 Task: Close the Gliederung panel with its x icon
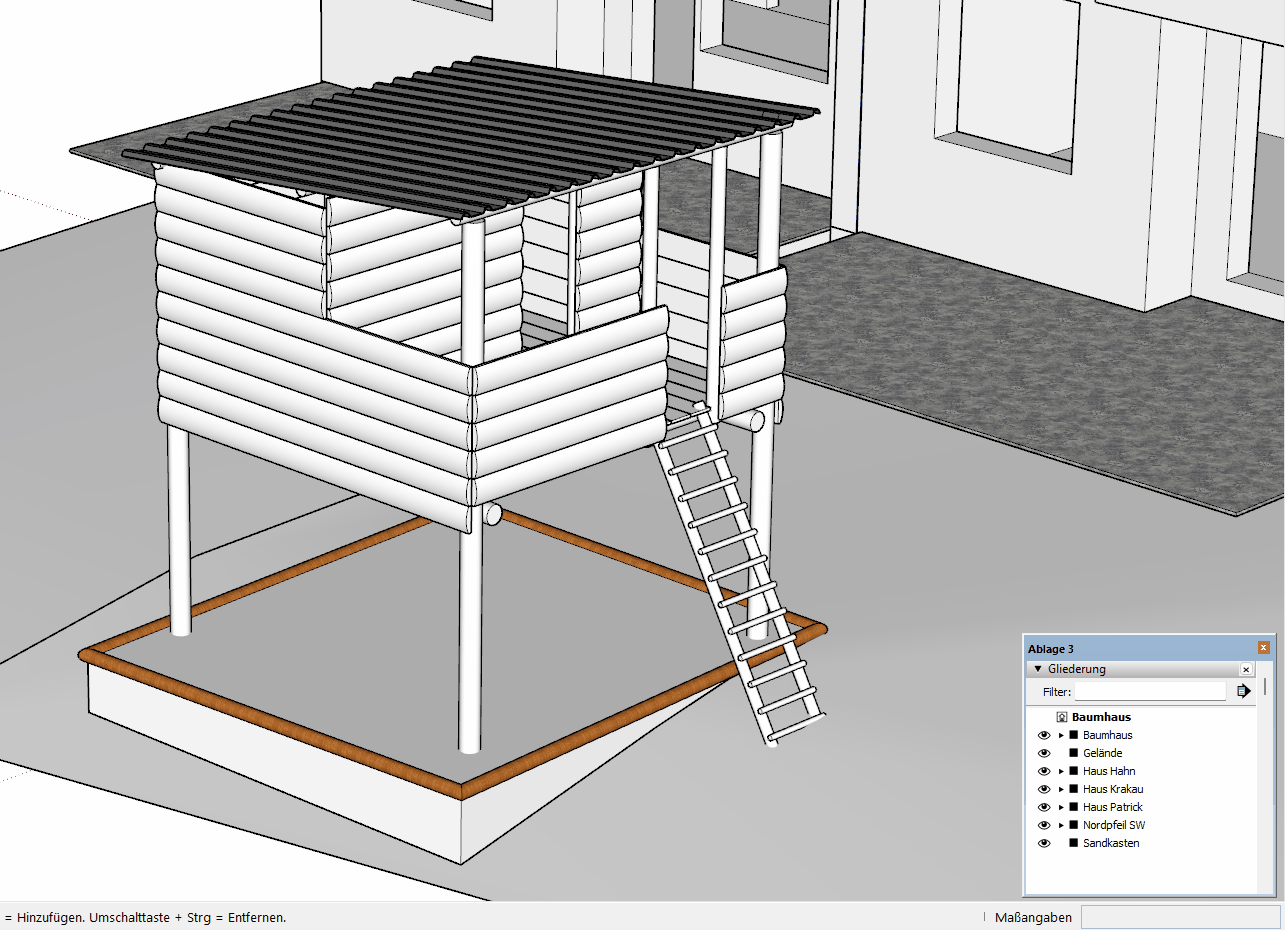[1246, 669]
